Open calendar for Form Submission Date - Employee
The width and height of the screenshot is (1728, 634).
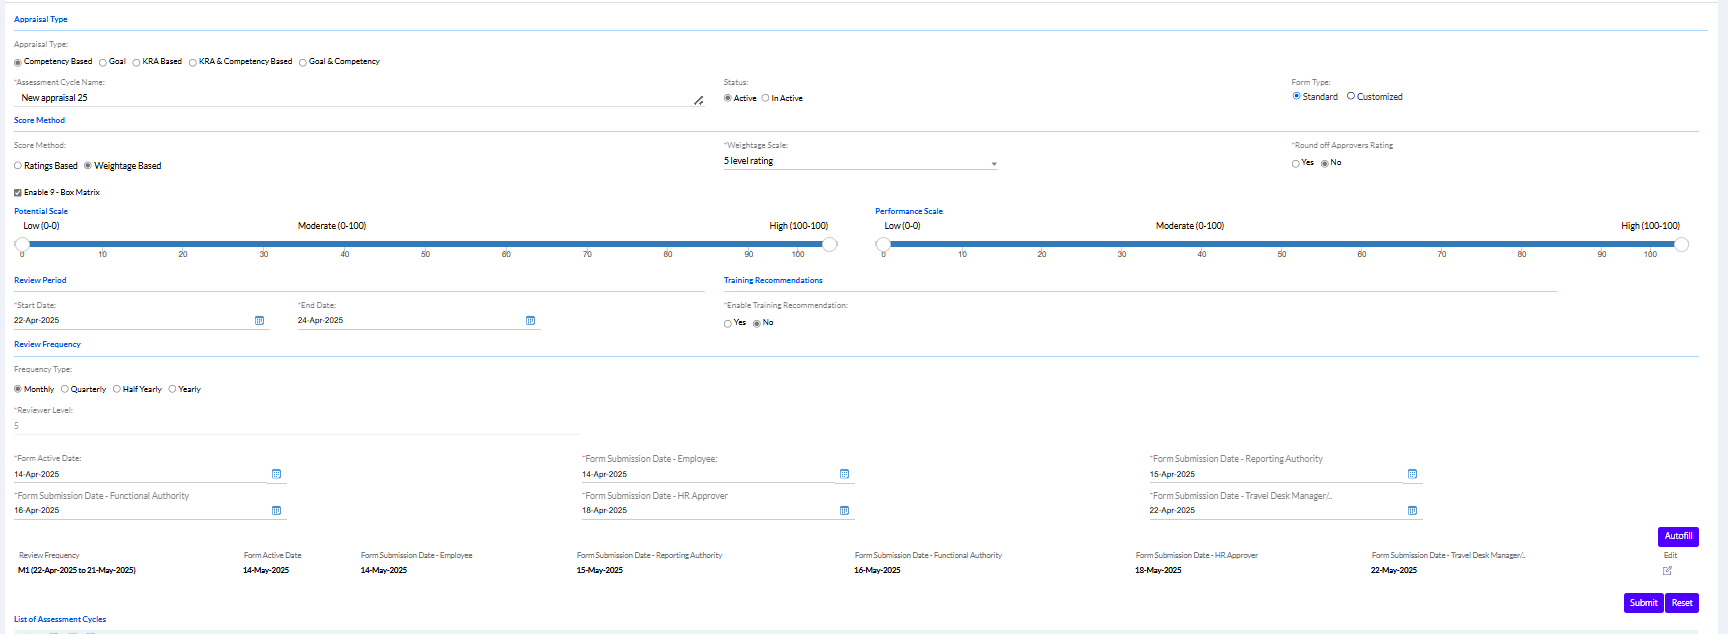[x=844, y=474]
